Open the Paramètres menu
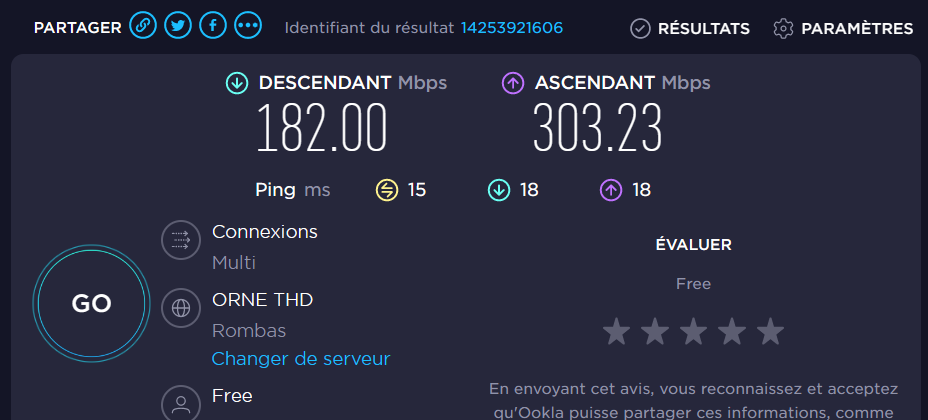928x420 pixels. tap(856, 29)
